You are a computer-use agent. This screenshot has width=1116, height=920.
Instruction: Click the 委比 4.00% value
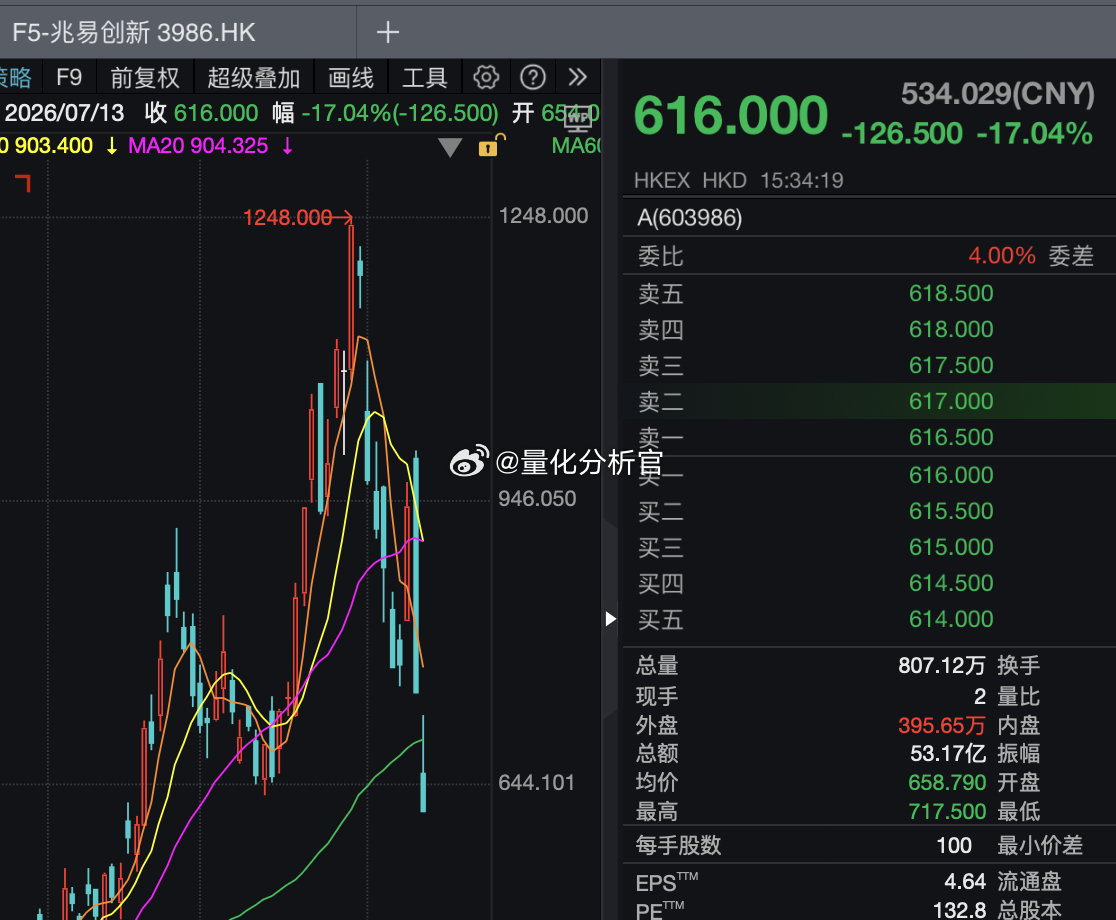1001,255
